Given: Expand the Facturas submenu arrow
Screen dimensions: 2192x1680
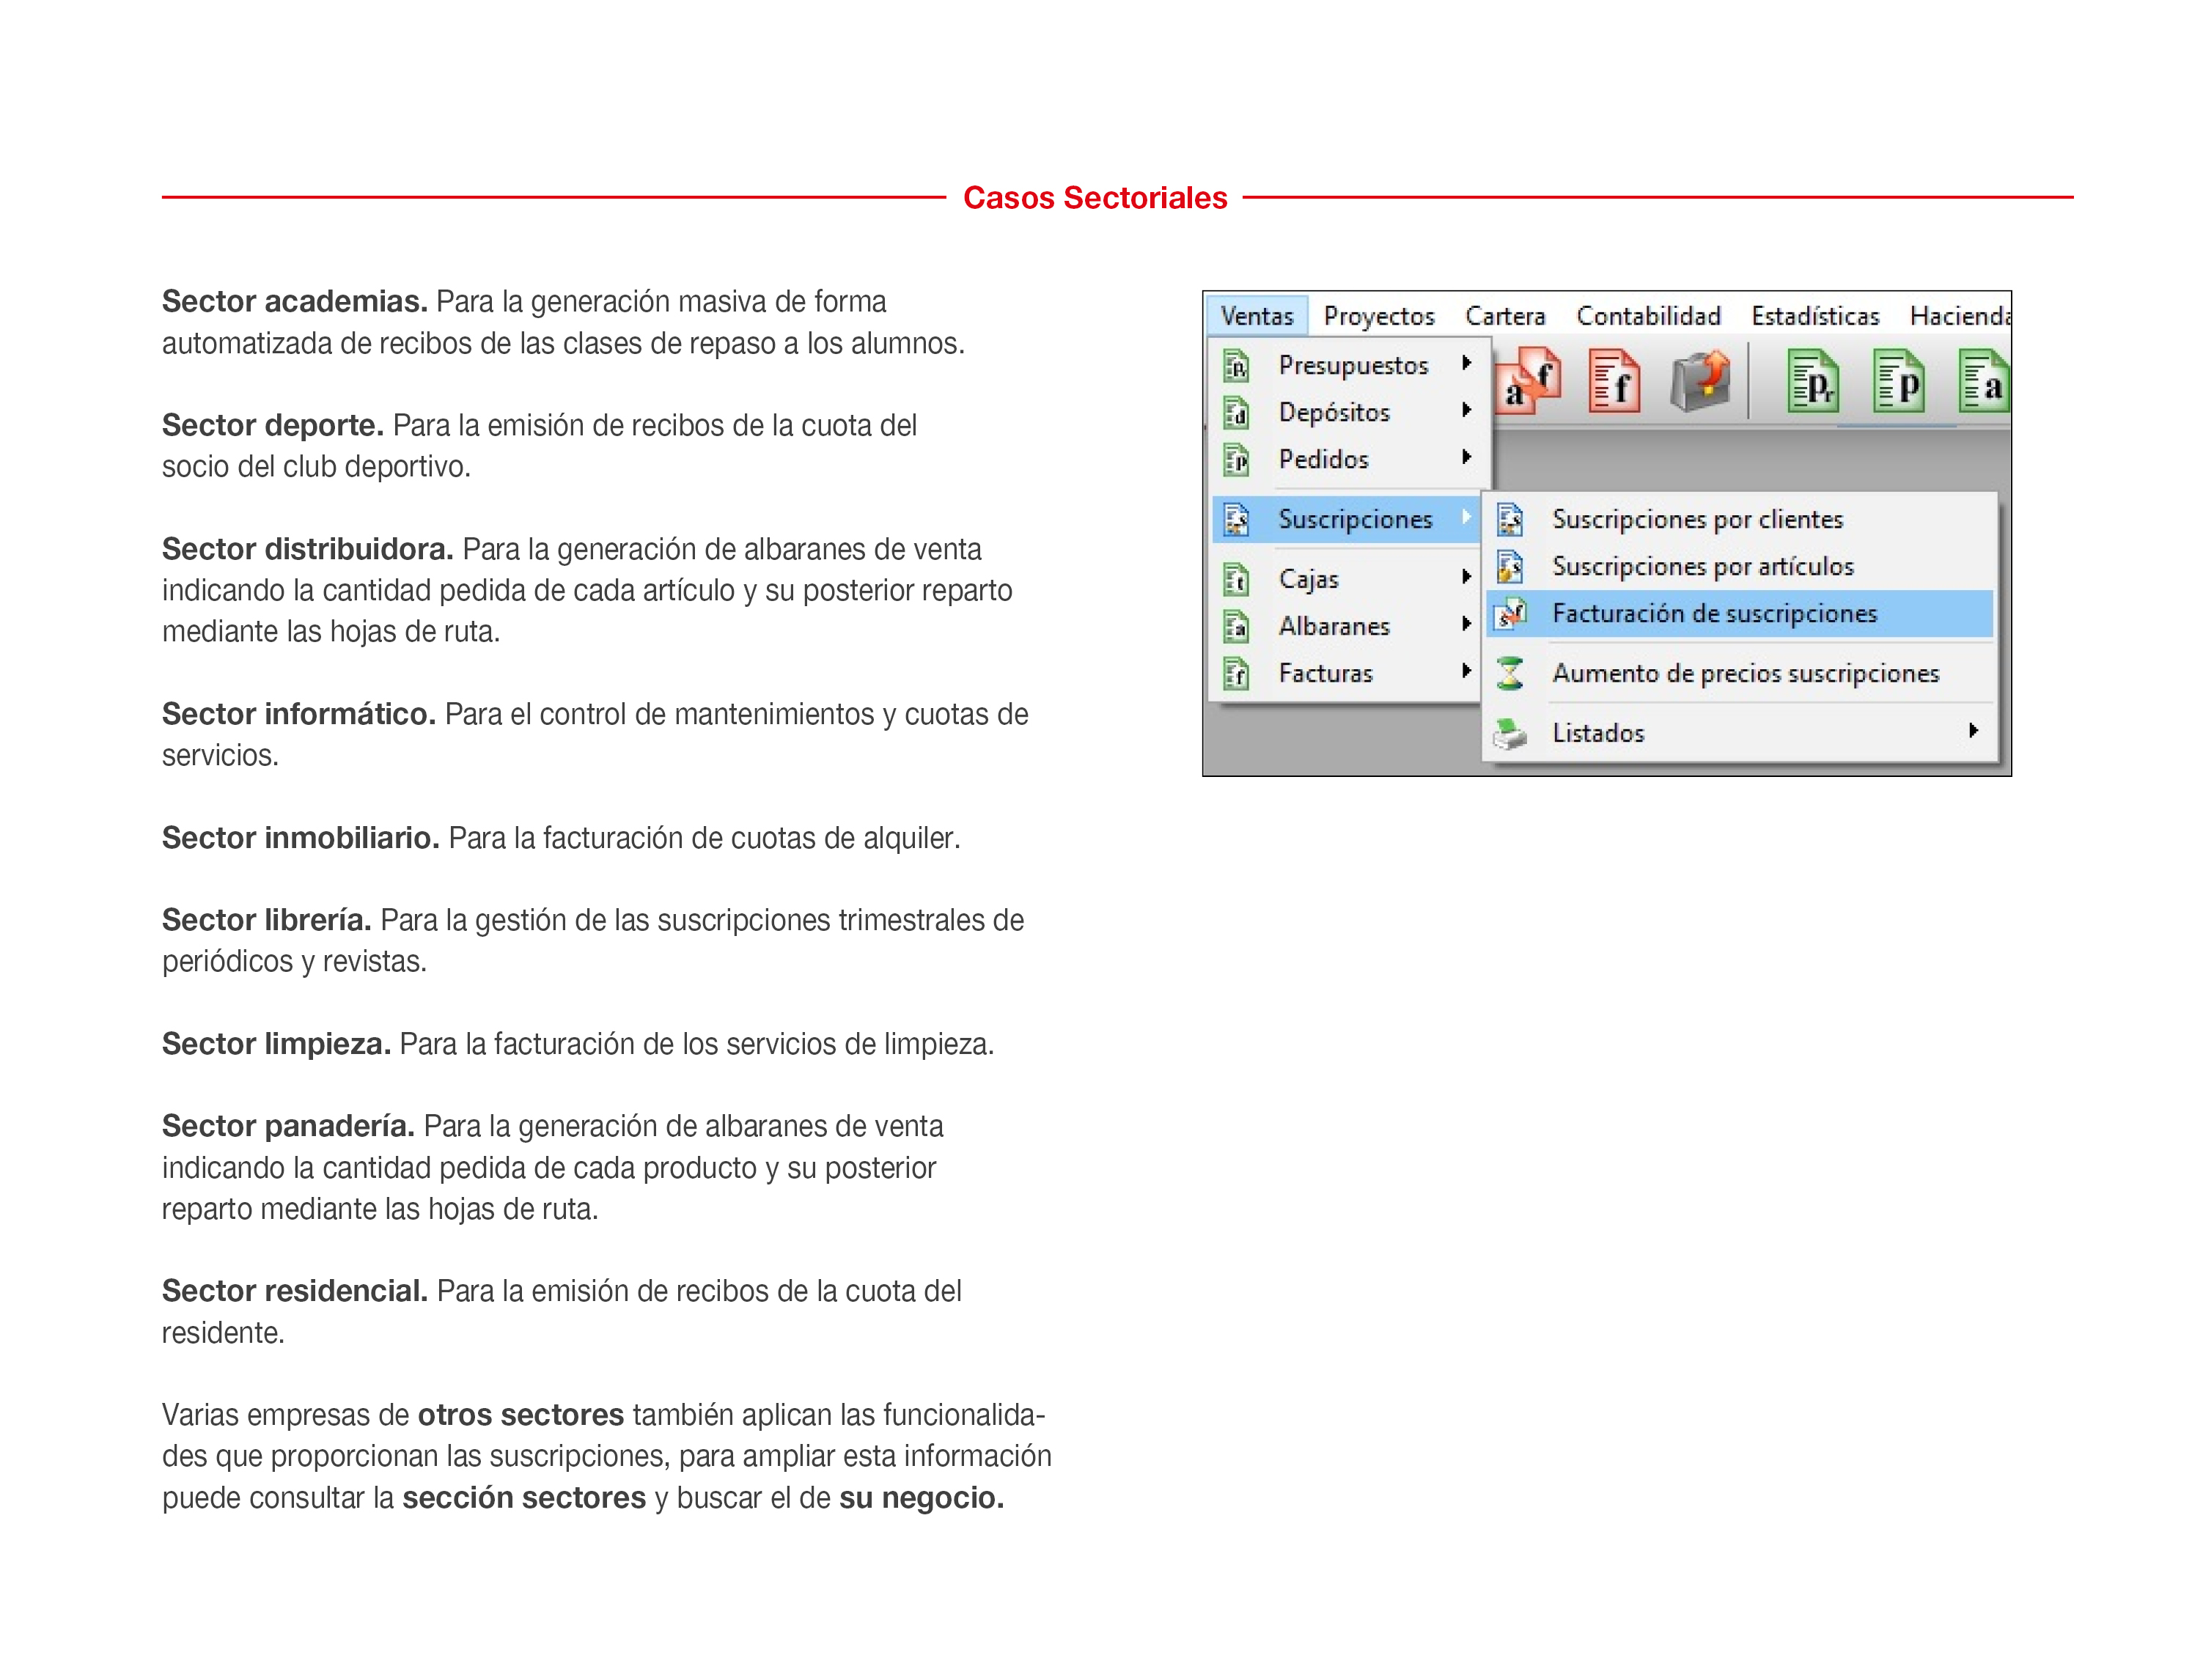Looking at the screenshot, I should 1466,671.
